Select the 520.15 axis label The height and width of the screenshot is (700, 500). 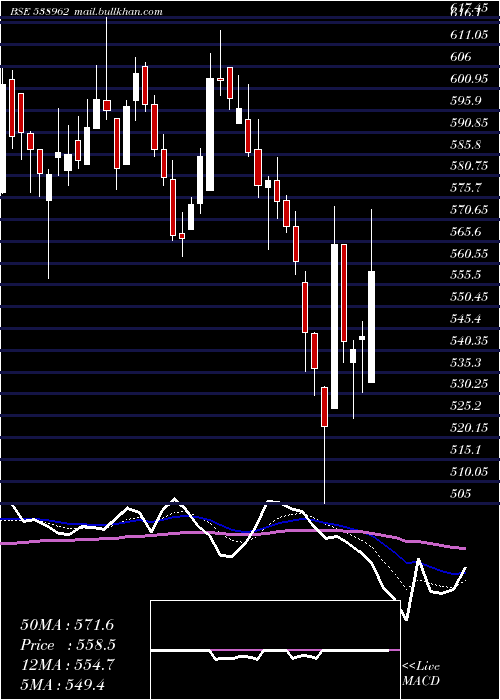click(x=469, y=427)
